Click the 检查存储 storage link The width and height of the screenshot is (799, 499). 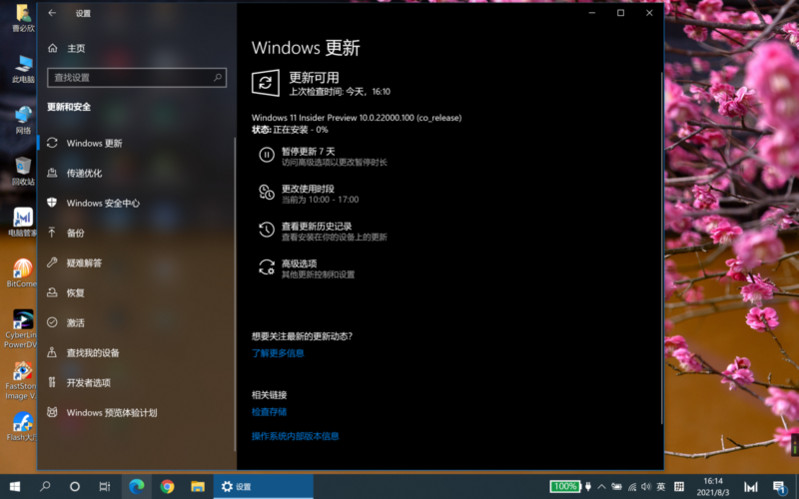(269, 412)
